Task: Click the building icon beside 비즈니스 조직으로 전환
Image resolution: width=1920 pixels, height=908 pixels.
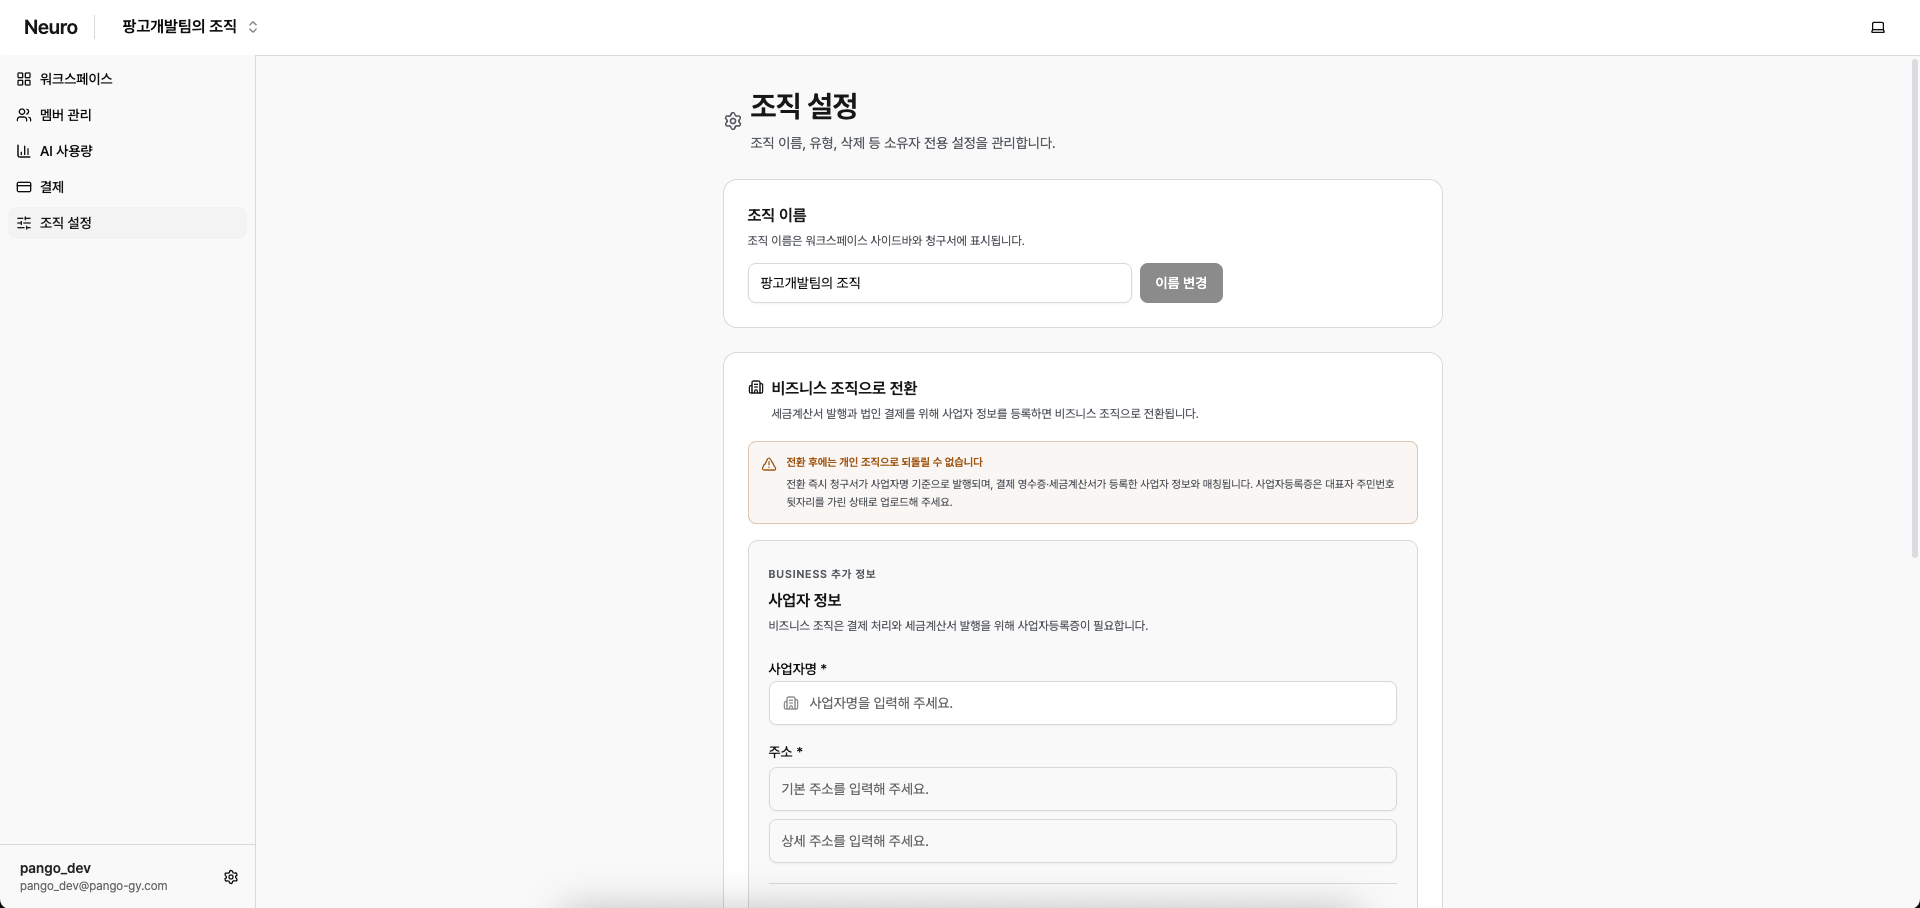Action: click(x=756, y=387)
